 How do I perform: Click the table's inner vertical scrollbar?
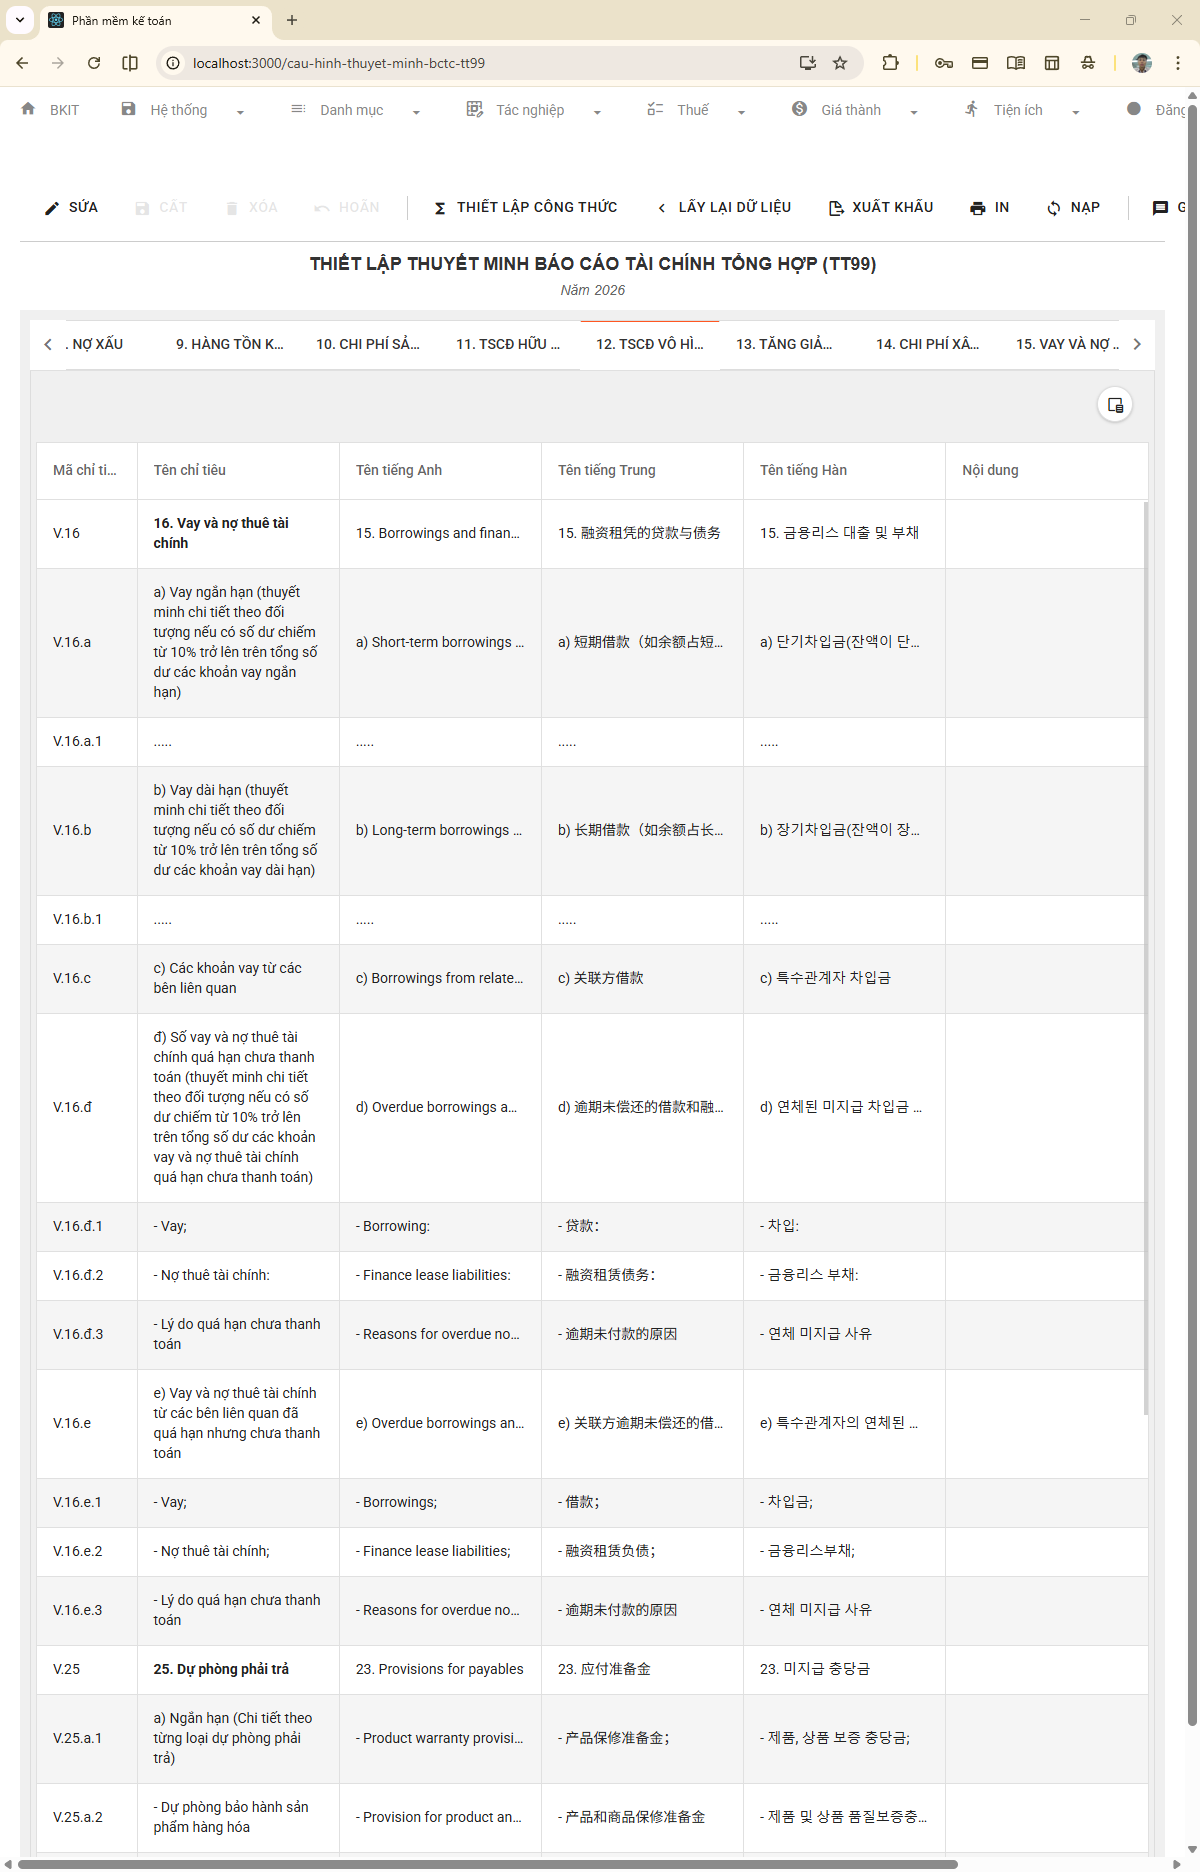pyautogui.click(x=1146, y=958)
